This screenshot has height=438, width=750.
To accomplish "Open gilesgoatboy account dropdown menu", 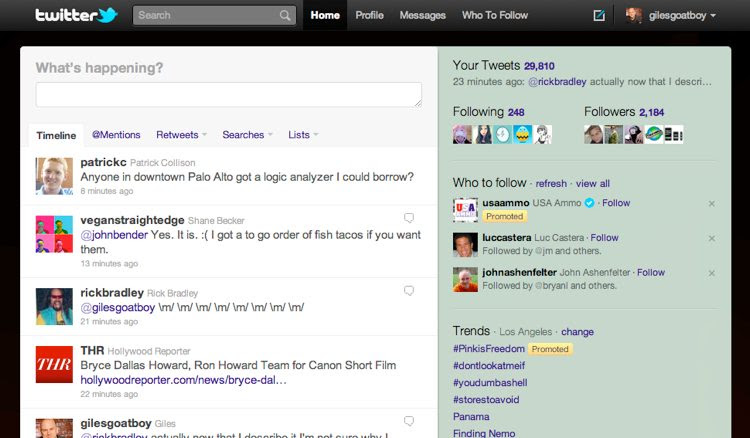I will [x=683, y=15].
